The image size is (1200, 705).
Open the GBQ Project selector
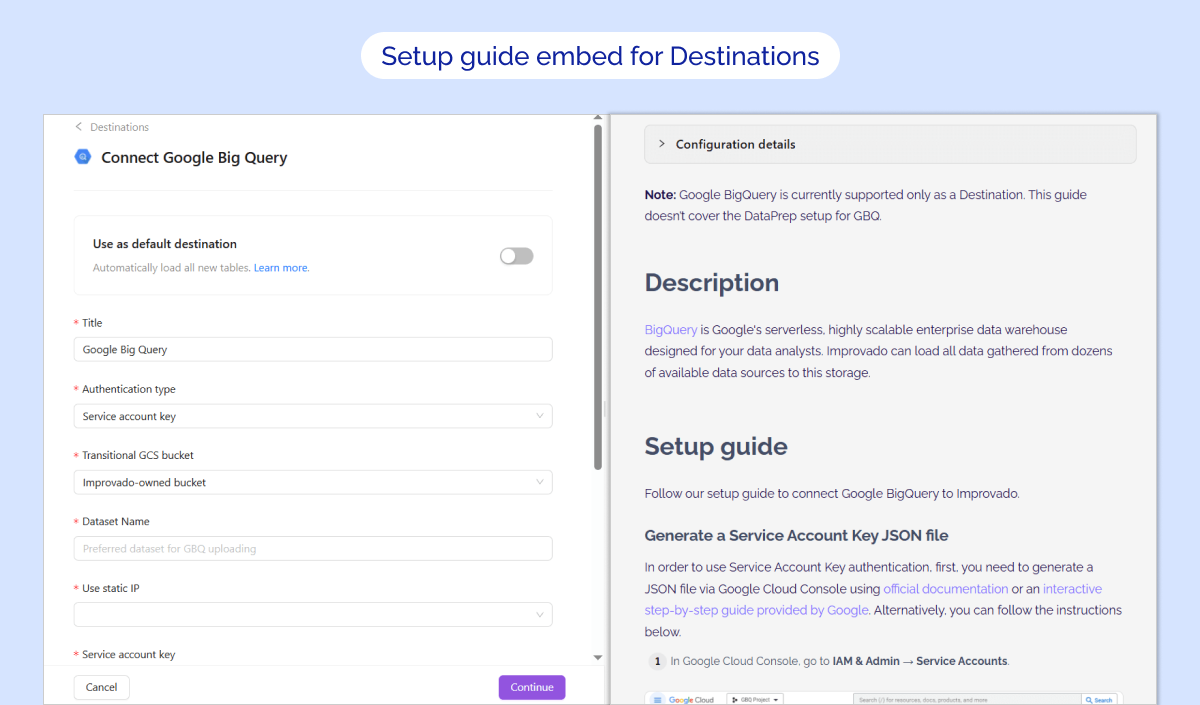pos(755,700)
